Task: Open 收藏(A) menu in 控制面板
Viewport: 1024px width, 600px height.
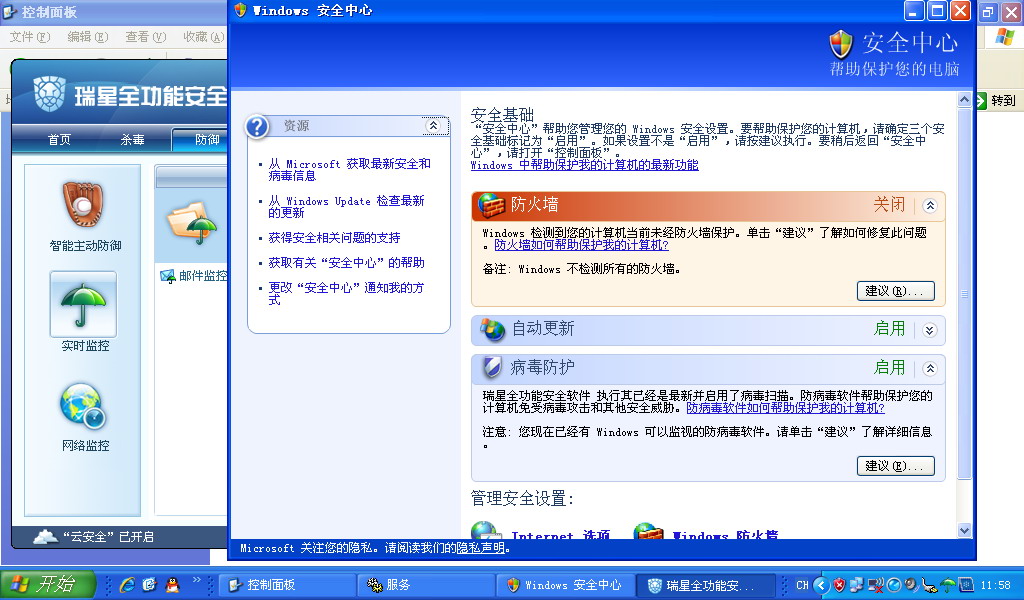Action: [x=204, y=37]
